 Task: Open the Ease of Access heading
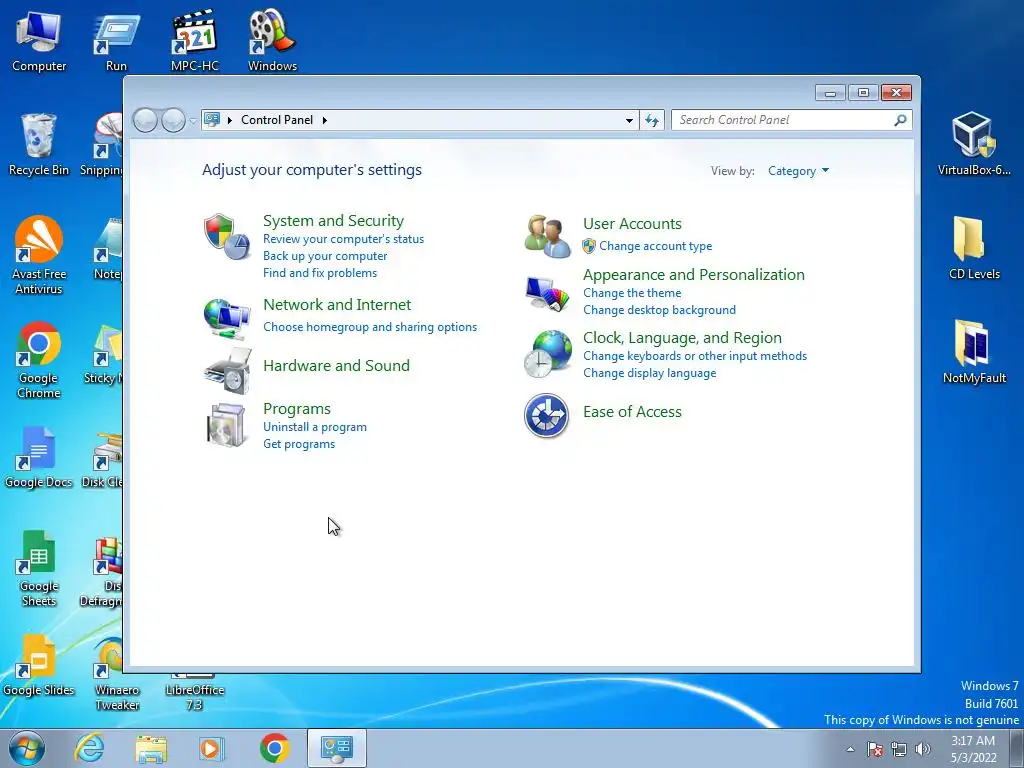[632, 412]
